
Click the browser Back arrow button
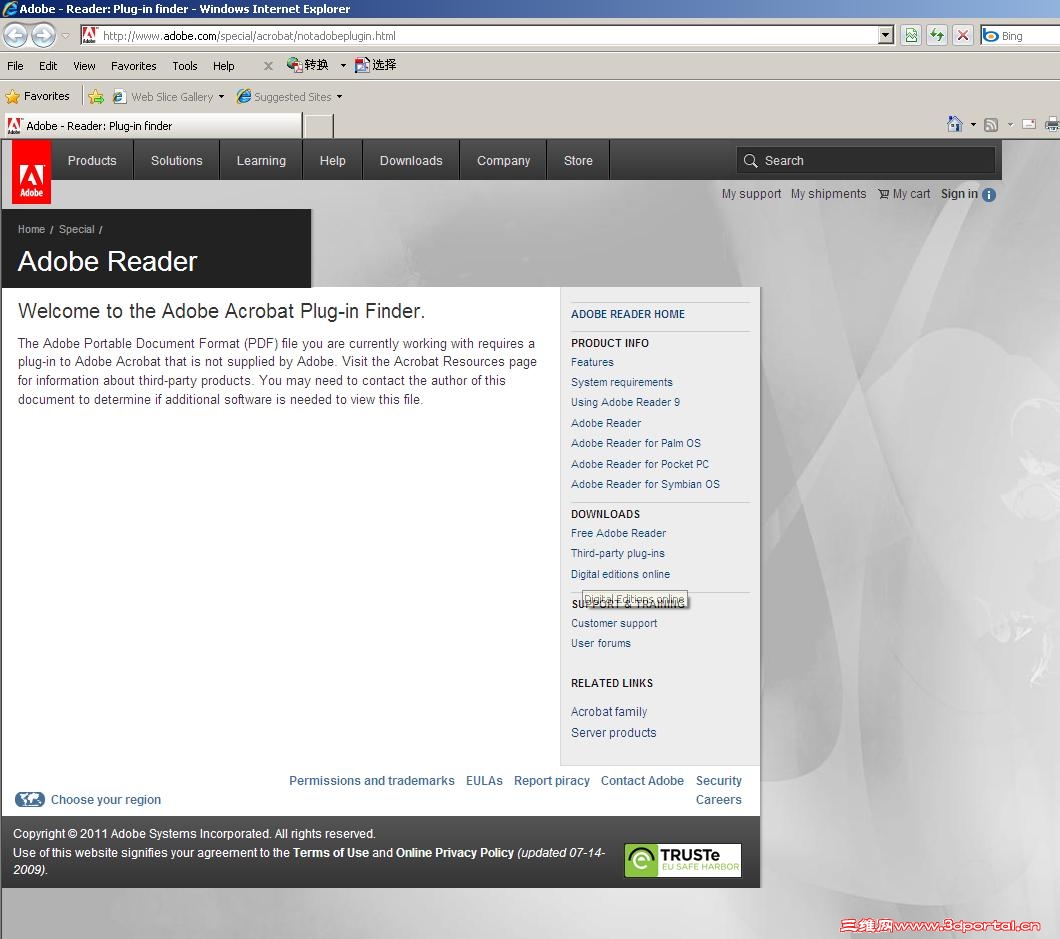coord(16,35)
